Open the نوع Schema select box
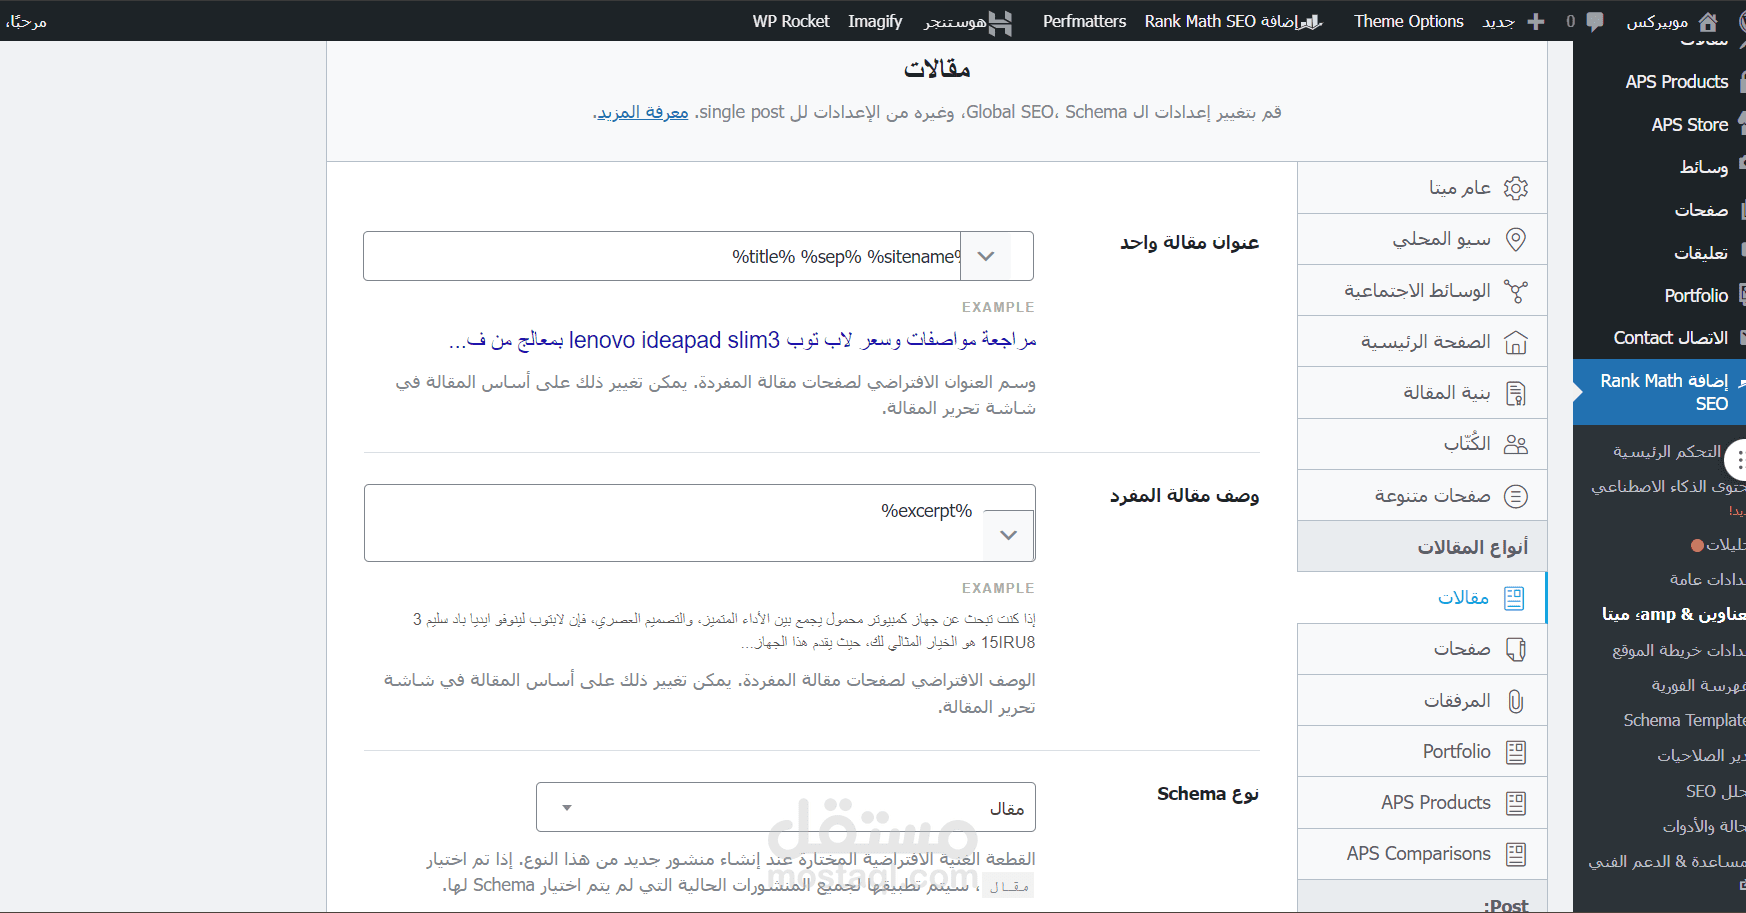The height and width of the screenshot is (913, 1746). pos(786,807)
